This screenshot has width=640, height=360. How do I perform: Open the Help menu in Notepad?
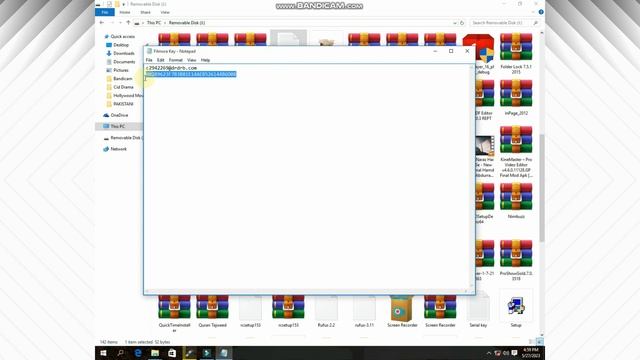point(205,60)
